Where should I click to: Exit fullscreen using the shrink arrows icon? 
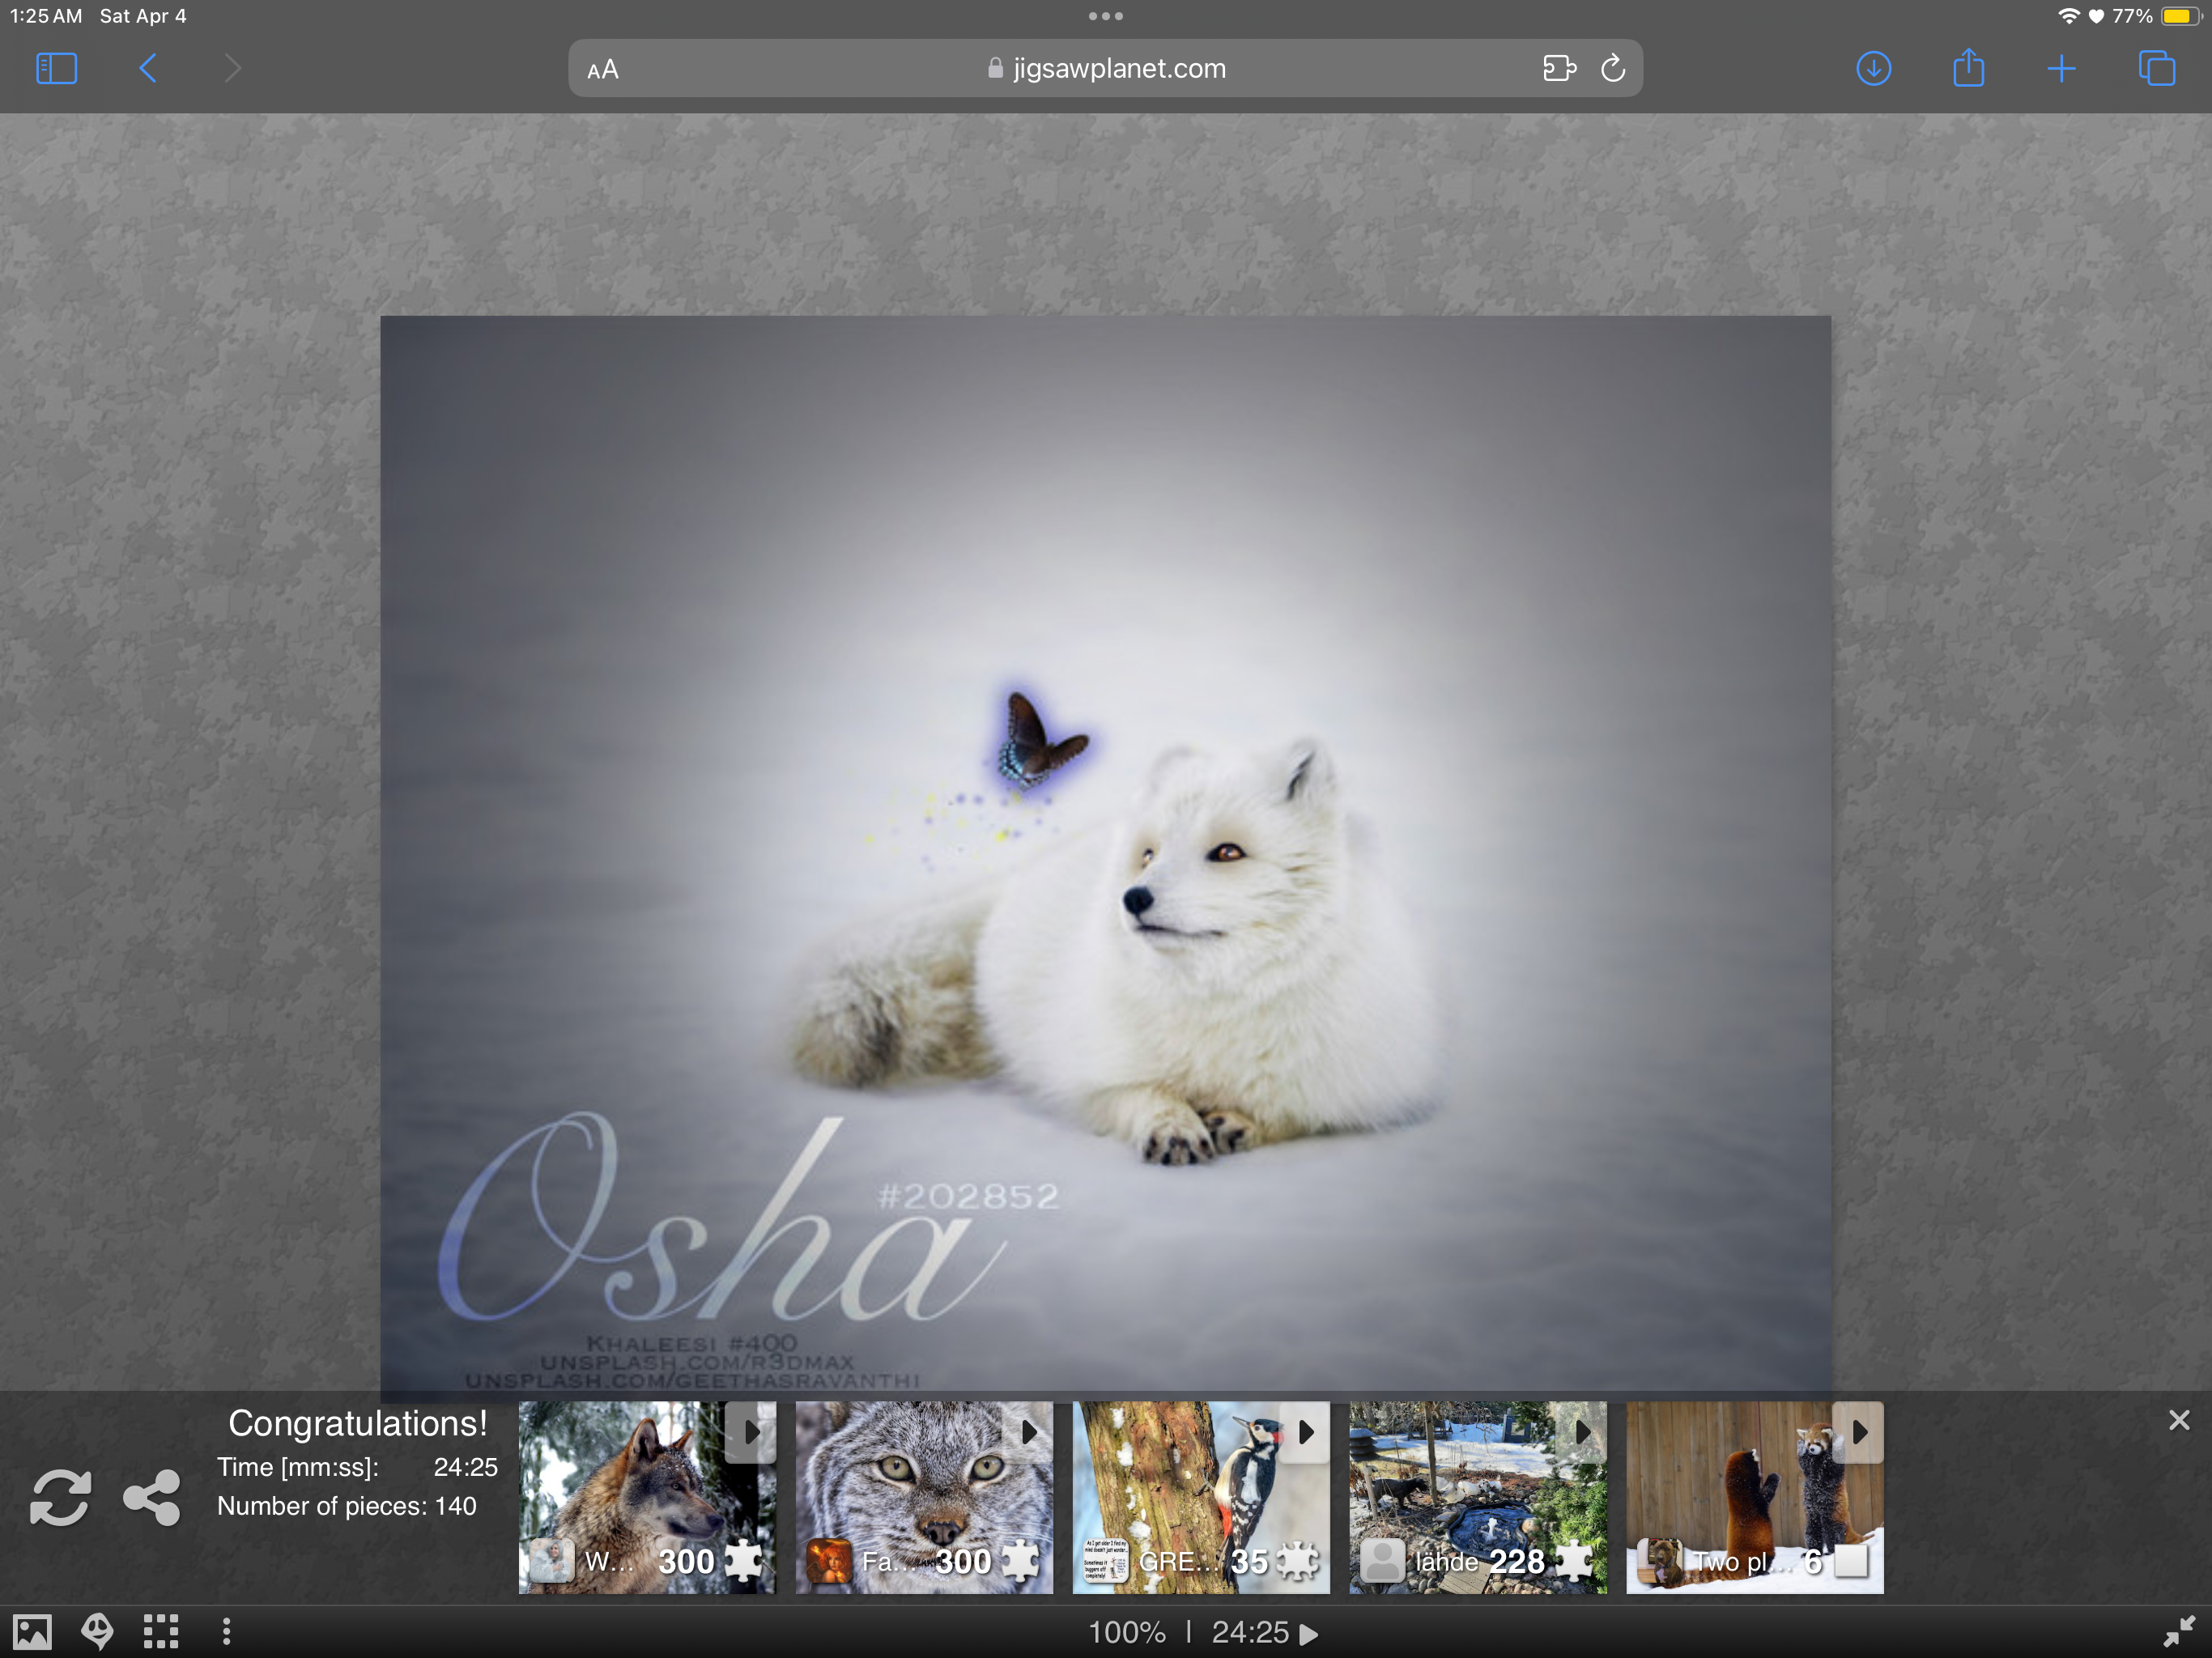coord(2178,1632)
